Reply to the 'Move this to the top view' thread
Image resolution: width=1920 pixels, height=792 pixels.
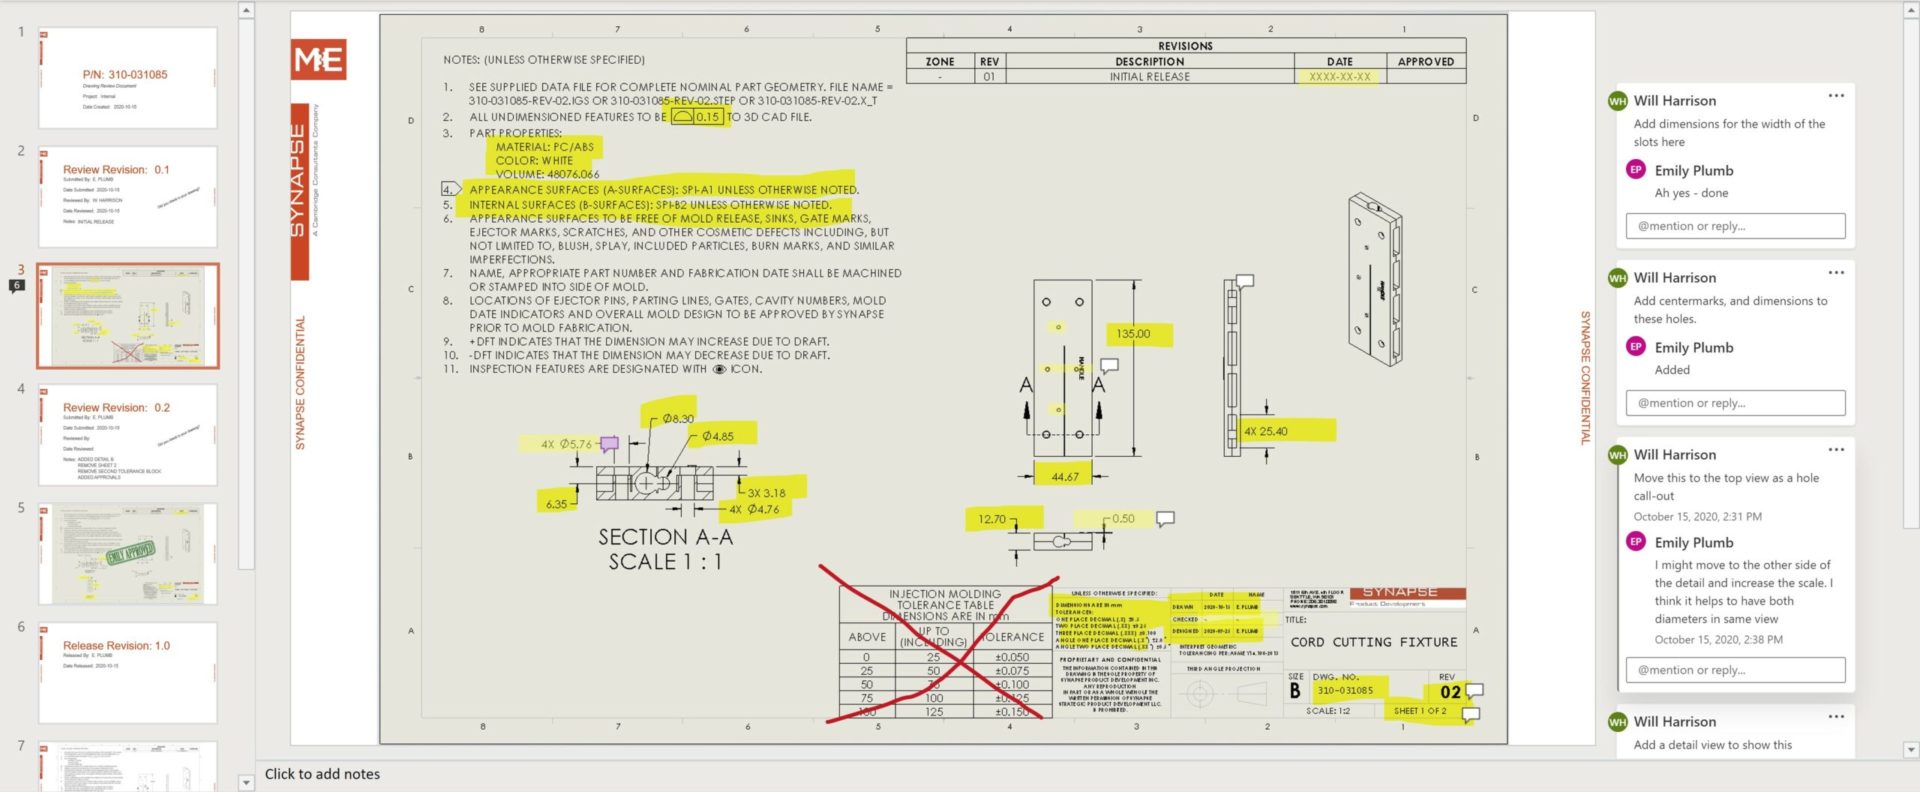tap(1735, 670)
